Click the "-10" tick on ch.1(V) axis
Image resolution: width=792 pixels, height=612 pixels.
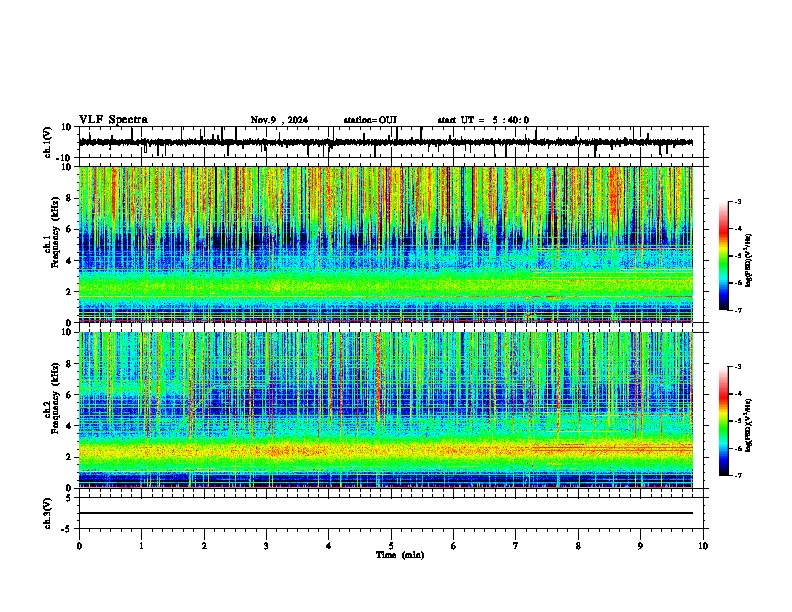point(65,158)
